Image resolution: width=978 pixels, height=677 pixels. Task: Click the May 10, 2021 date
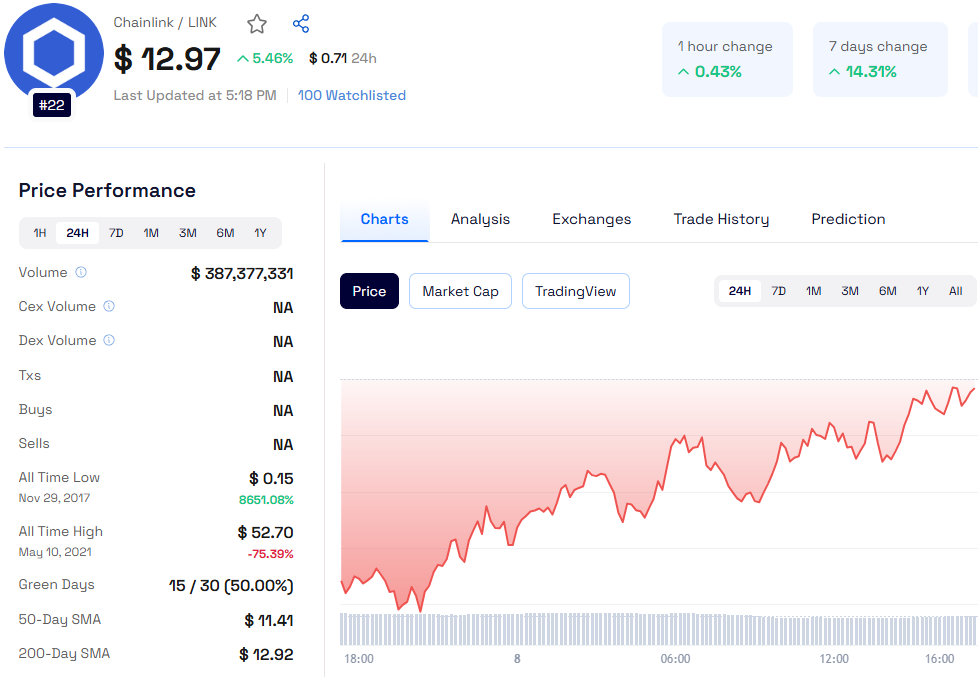click(x=55, y=552)
